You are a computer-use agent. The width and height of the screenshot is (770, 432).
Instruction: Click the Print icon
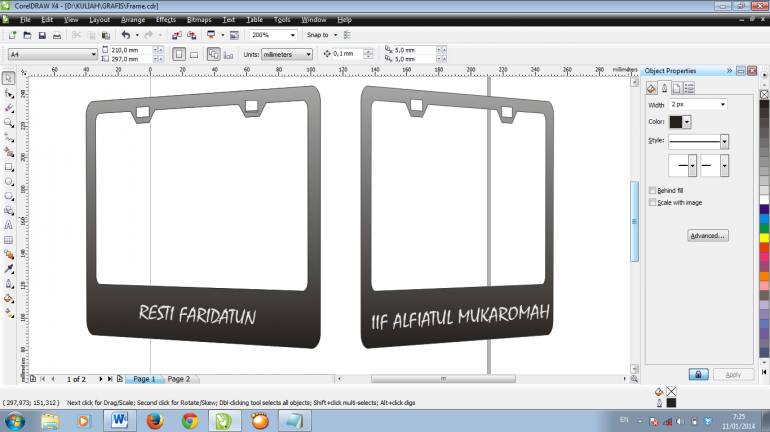point(57,35)
